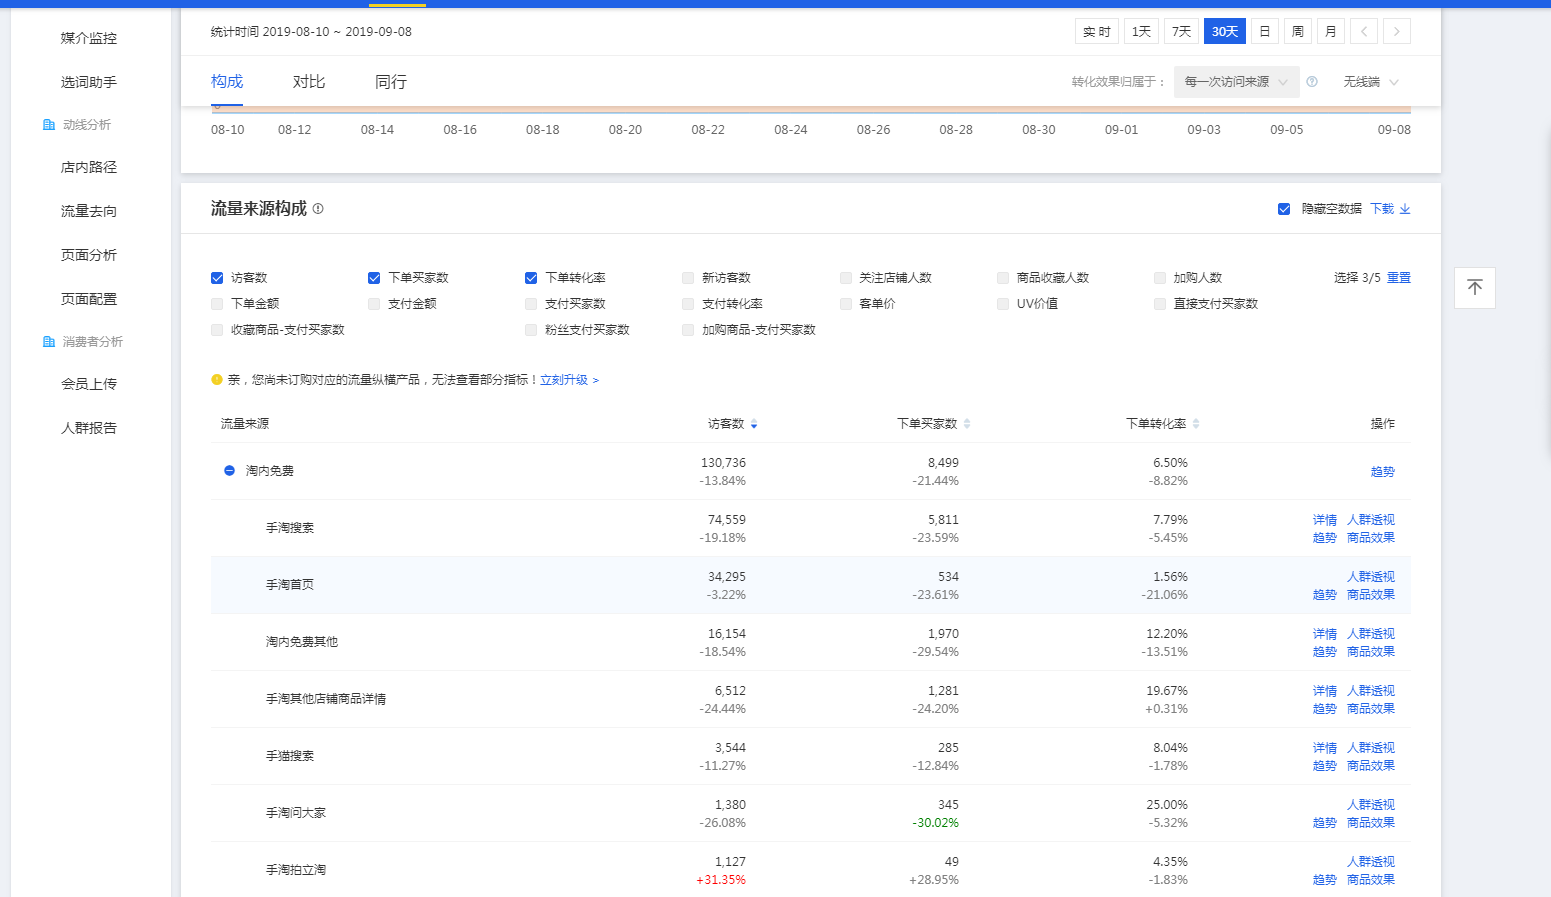This screenshot has width=1551, height=897.
Task: Switch to the 对比 tab
Action: point(309,82)
